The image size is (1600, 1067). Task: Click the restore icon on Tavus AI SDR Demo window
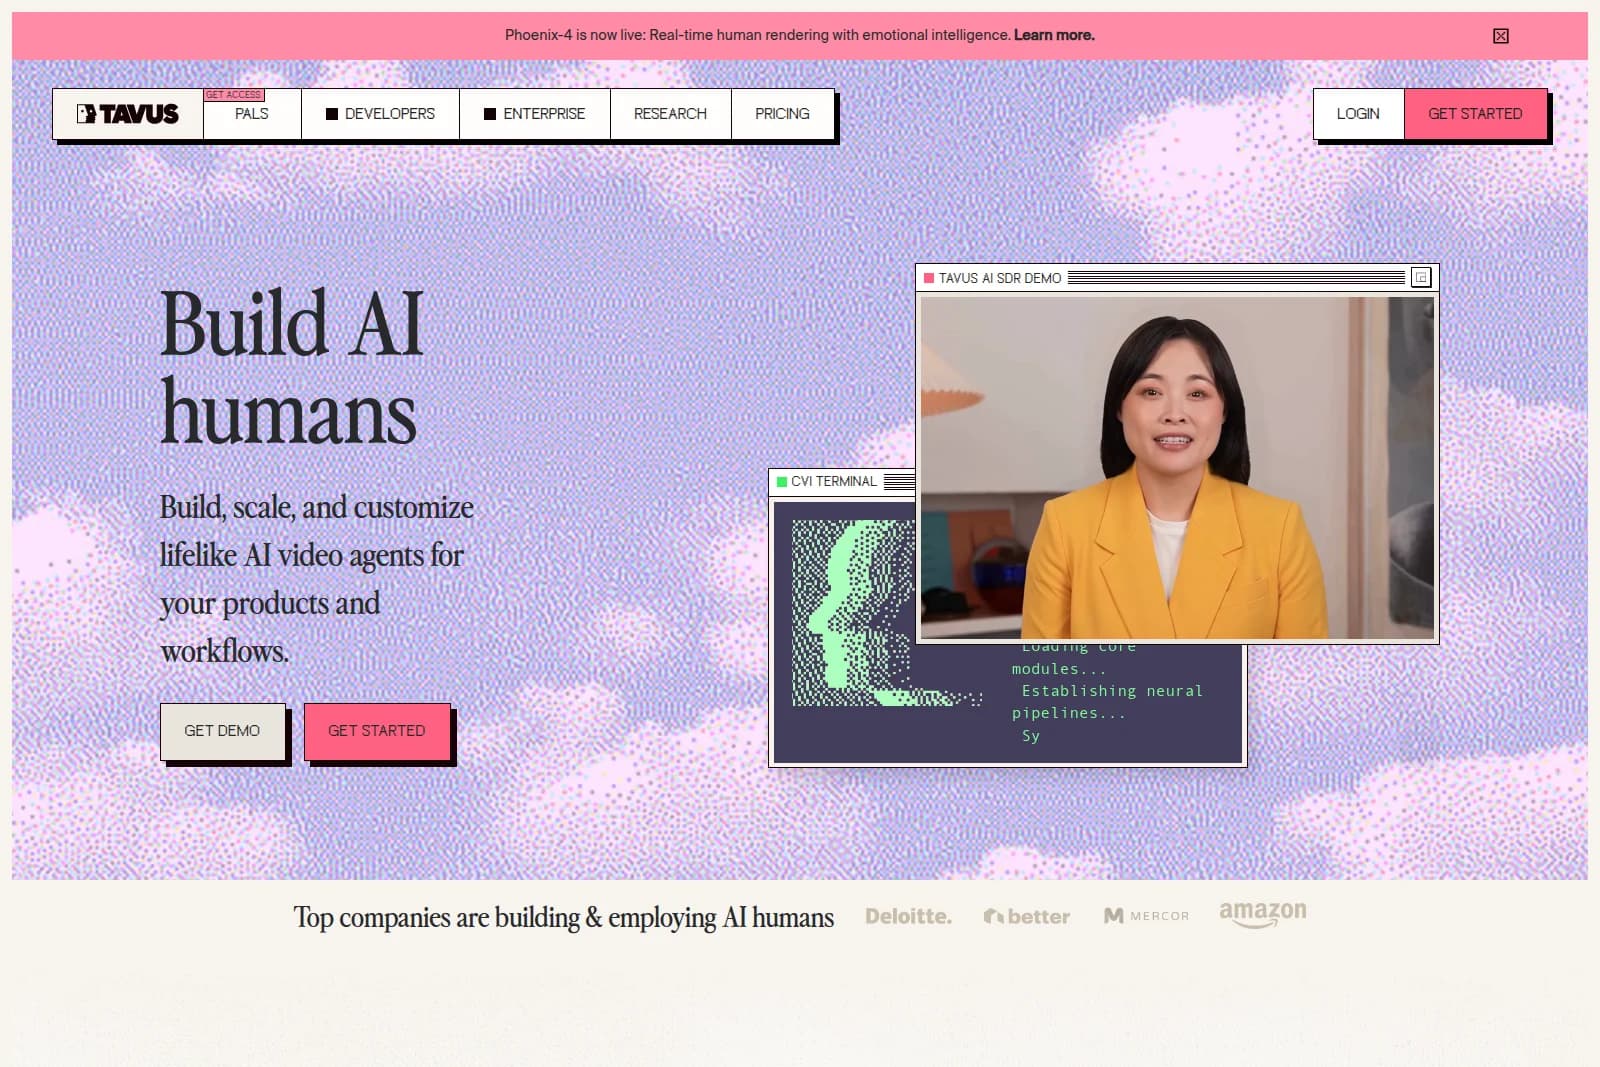click(1422, 278)
